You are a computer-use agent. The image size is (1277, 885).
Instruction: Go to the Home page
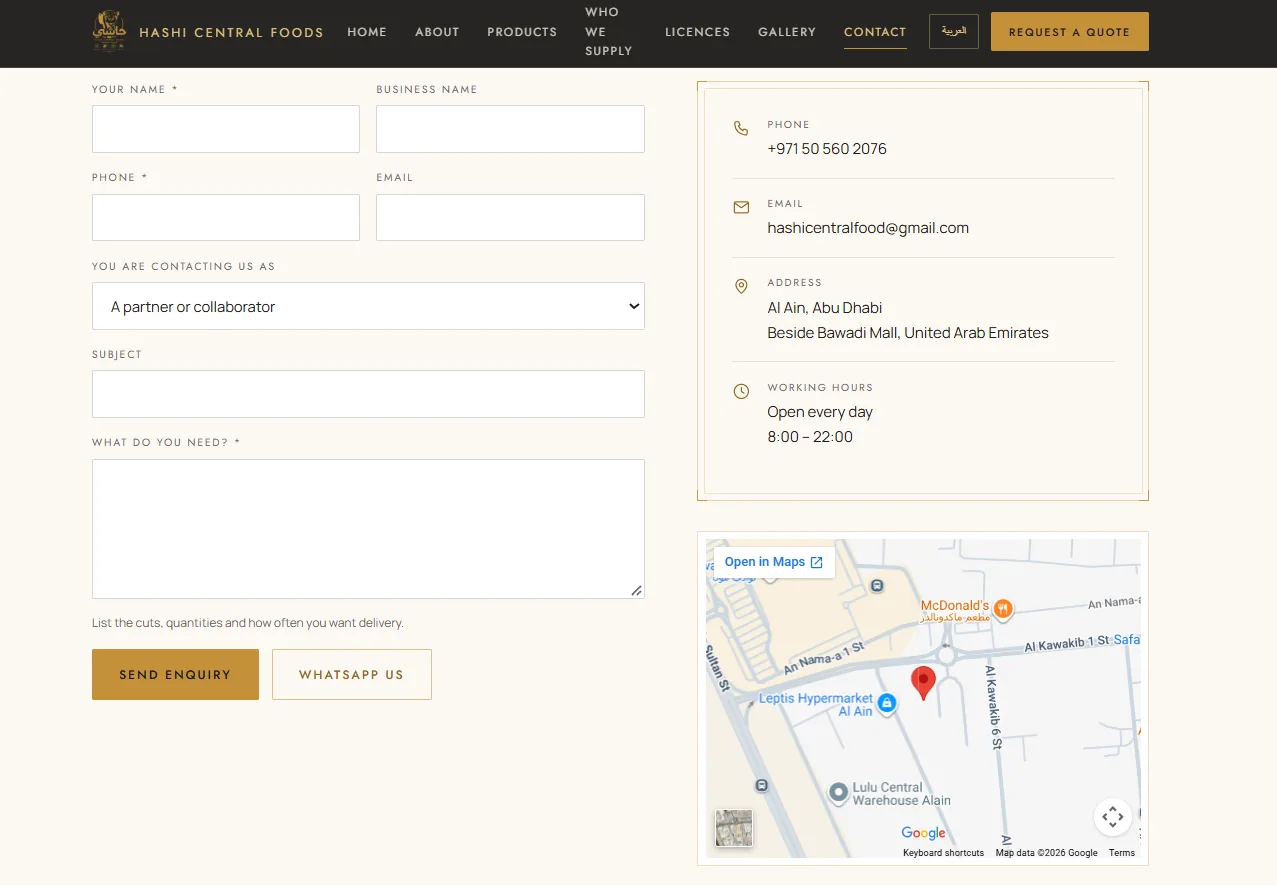click(x=367, y=32)
